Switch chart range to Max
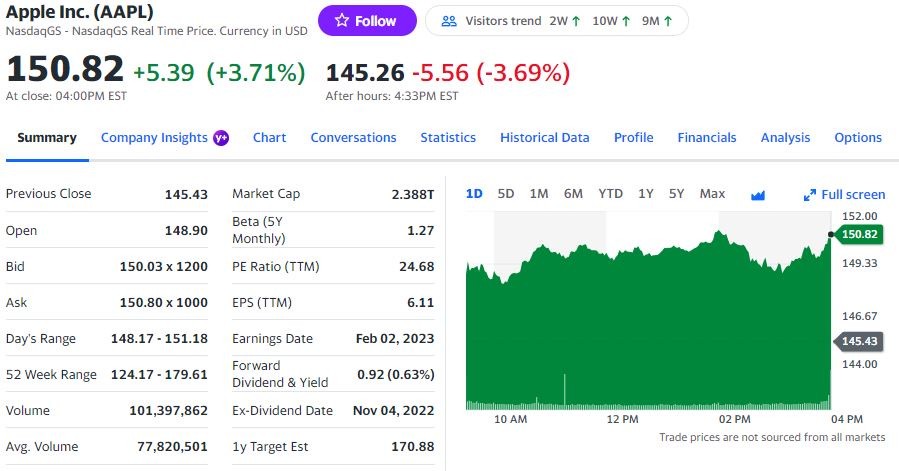This screenshot has height=471, width=899. coord(712,194)
